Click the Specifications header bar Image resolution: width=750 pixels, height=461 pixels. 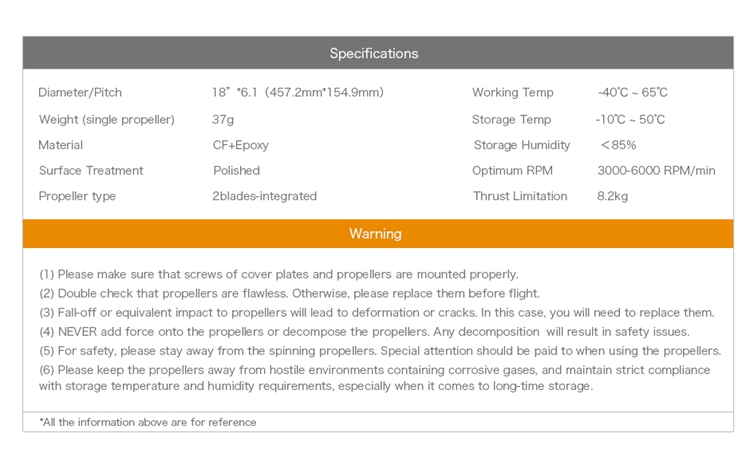coord(374,53)
